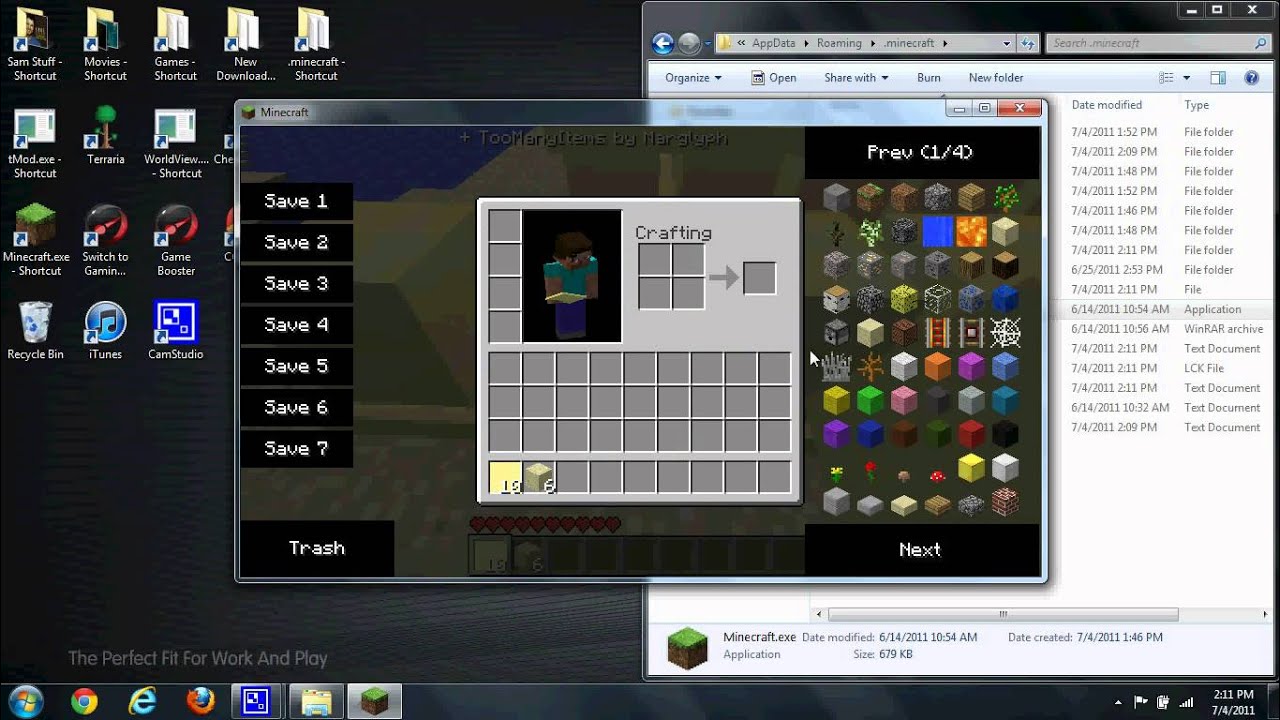Pick up the sand stack in hotbar
This screenshot has width=1280, height=720.
505,478
